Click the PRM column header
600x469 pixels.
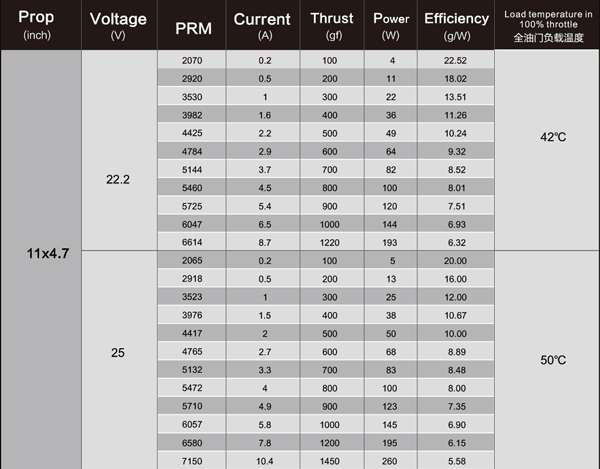[192, 26]
